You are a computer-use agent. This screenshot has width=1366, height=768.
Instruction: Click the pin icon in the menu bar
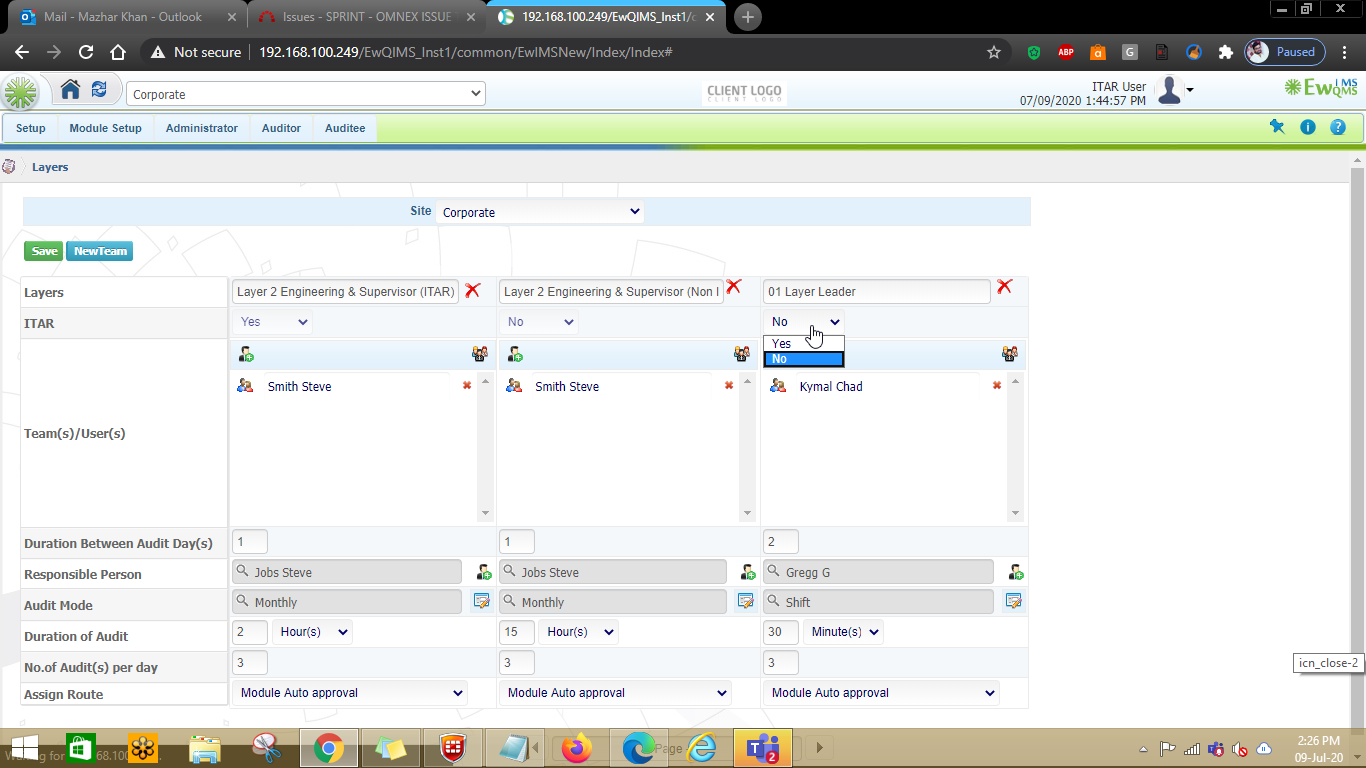pyautogui.click(x=1277, y=127)
